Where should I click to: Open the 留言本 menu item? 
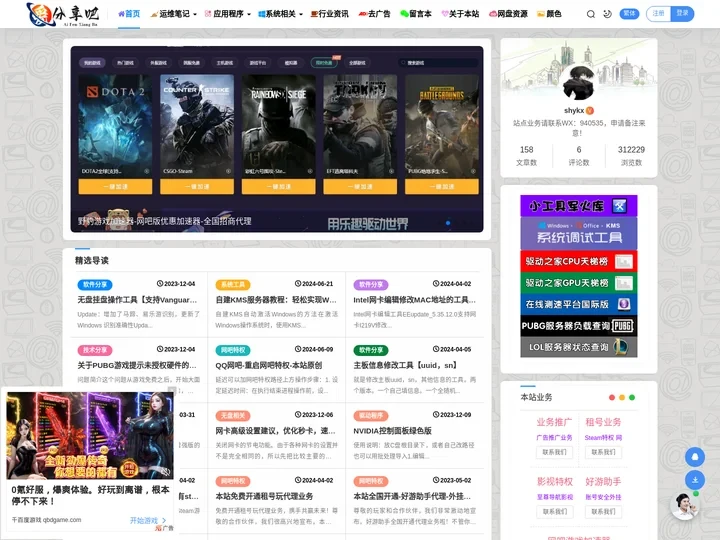pos(416,14)
